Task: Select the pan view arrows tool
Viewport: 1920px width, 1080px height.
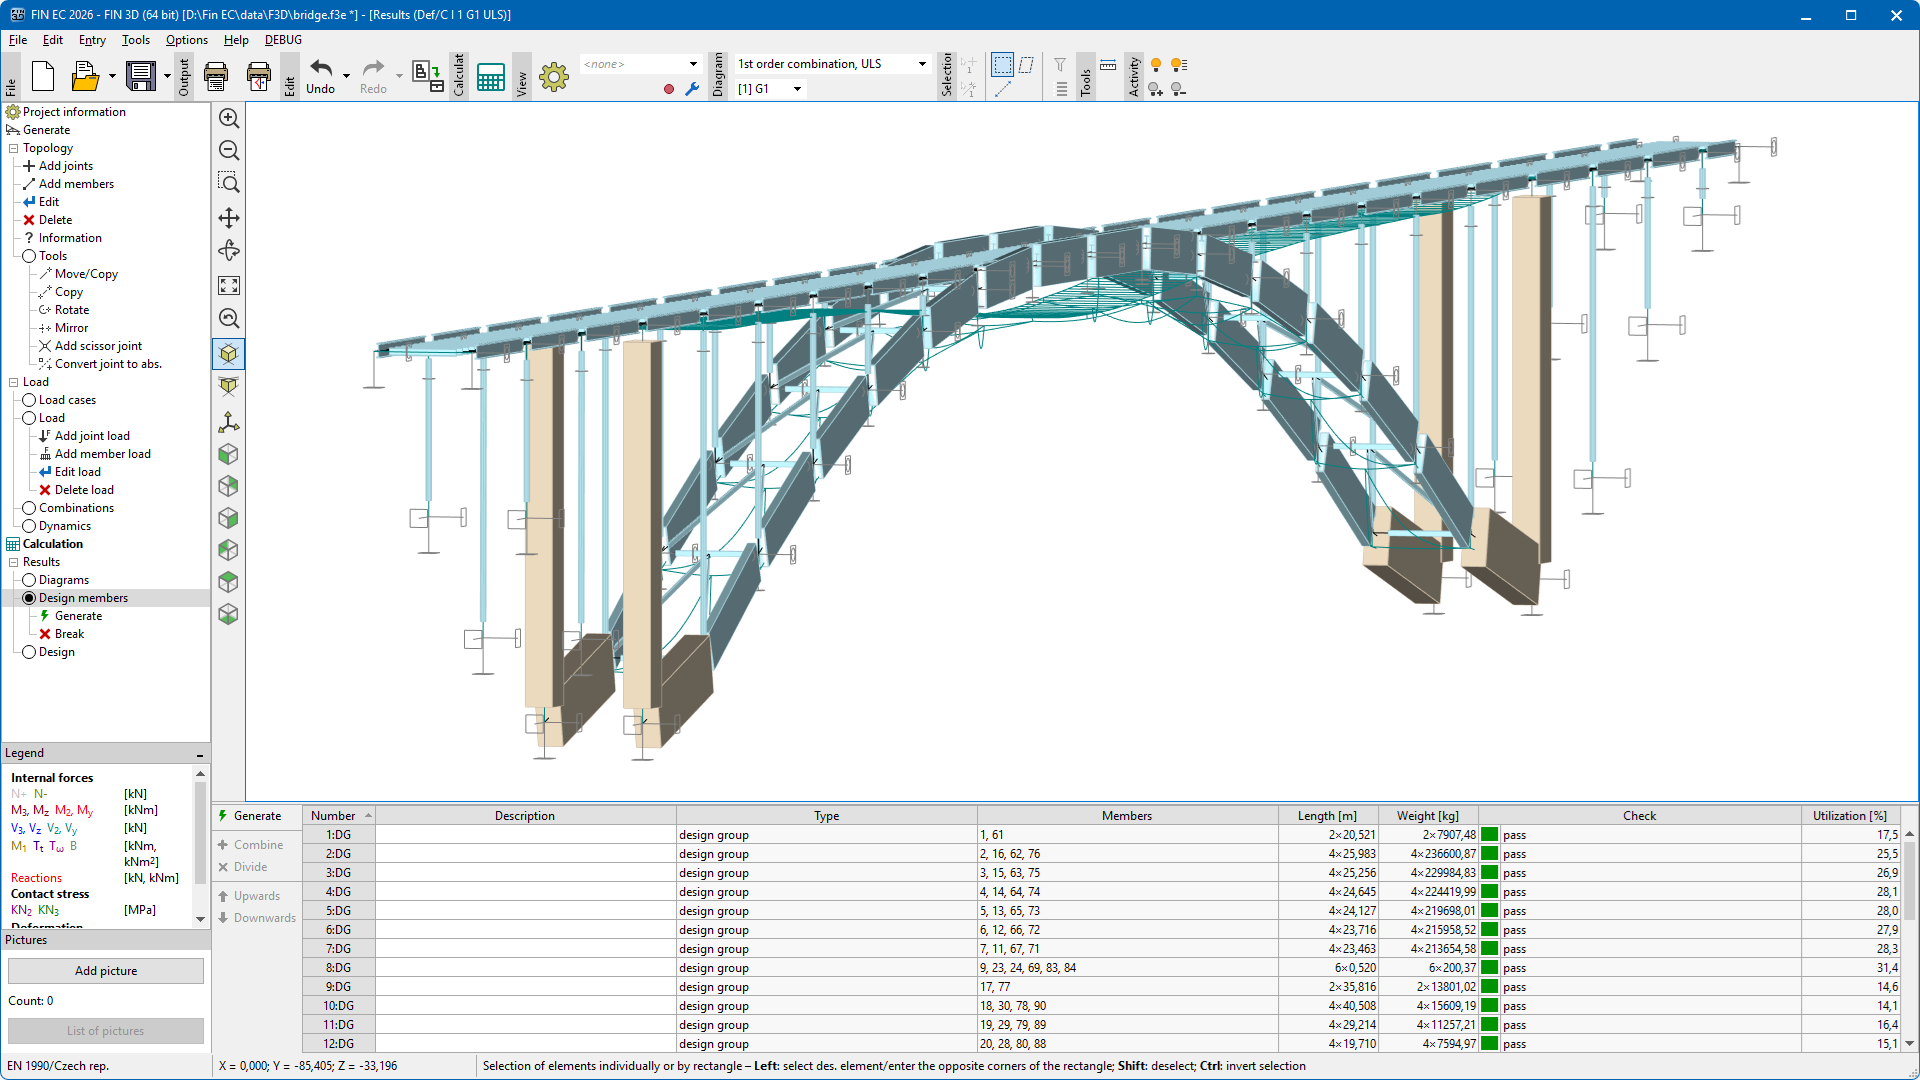Action: click(x=229, y=218)
